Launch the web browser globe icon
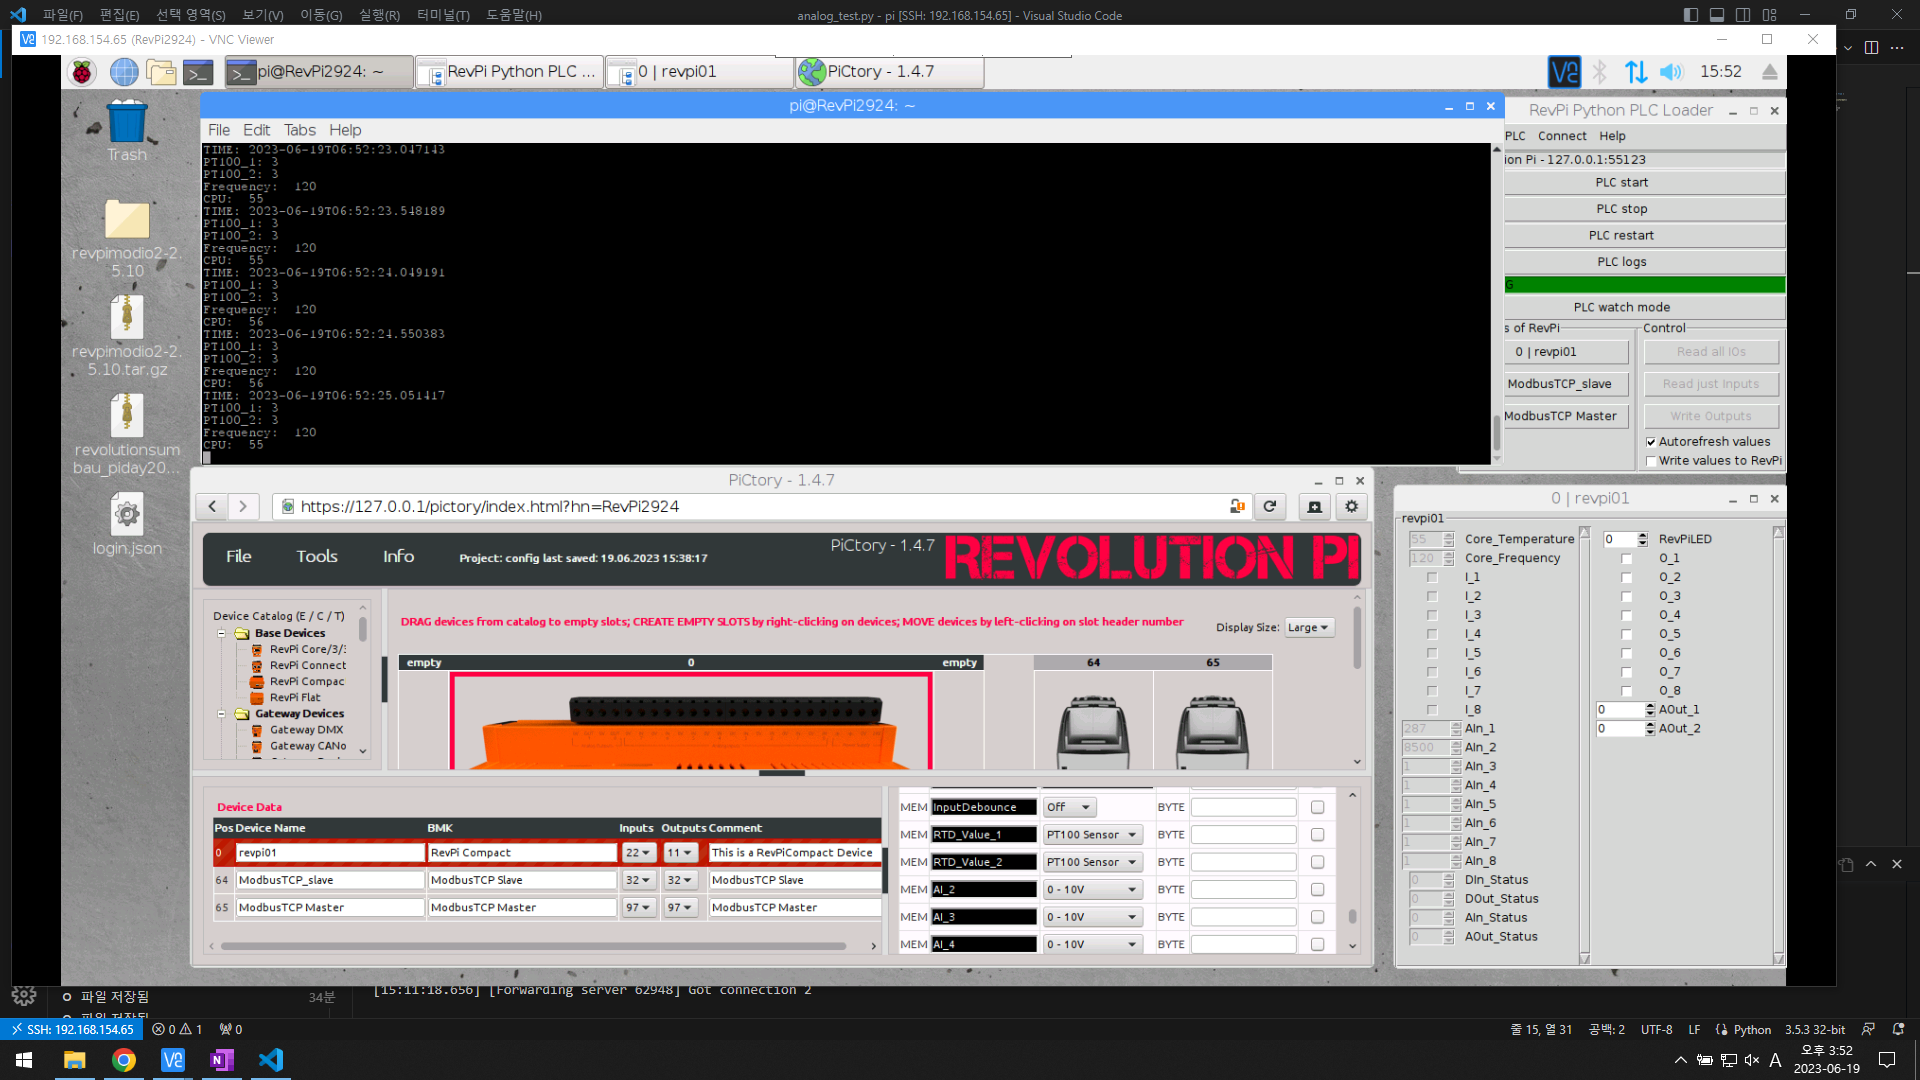Viewport: 1920px width, 1080px height. tap(124, 72)
